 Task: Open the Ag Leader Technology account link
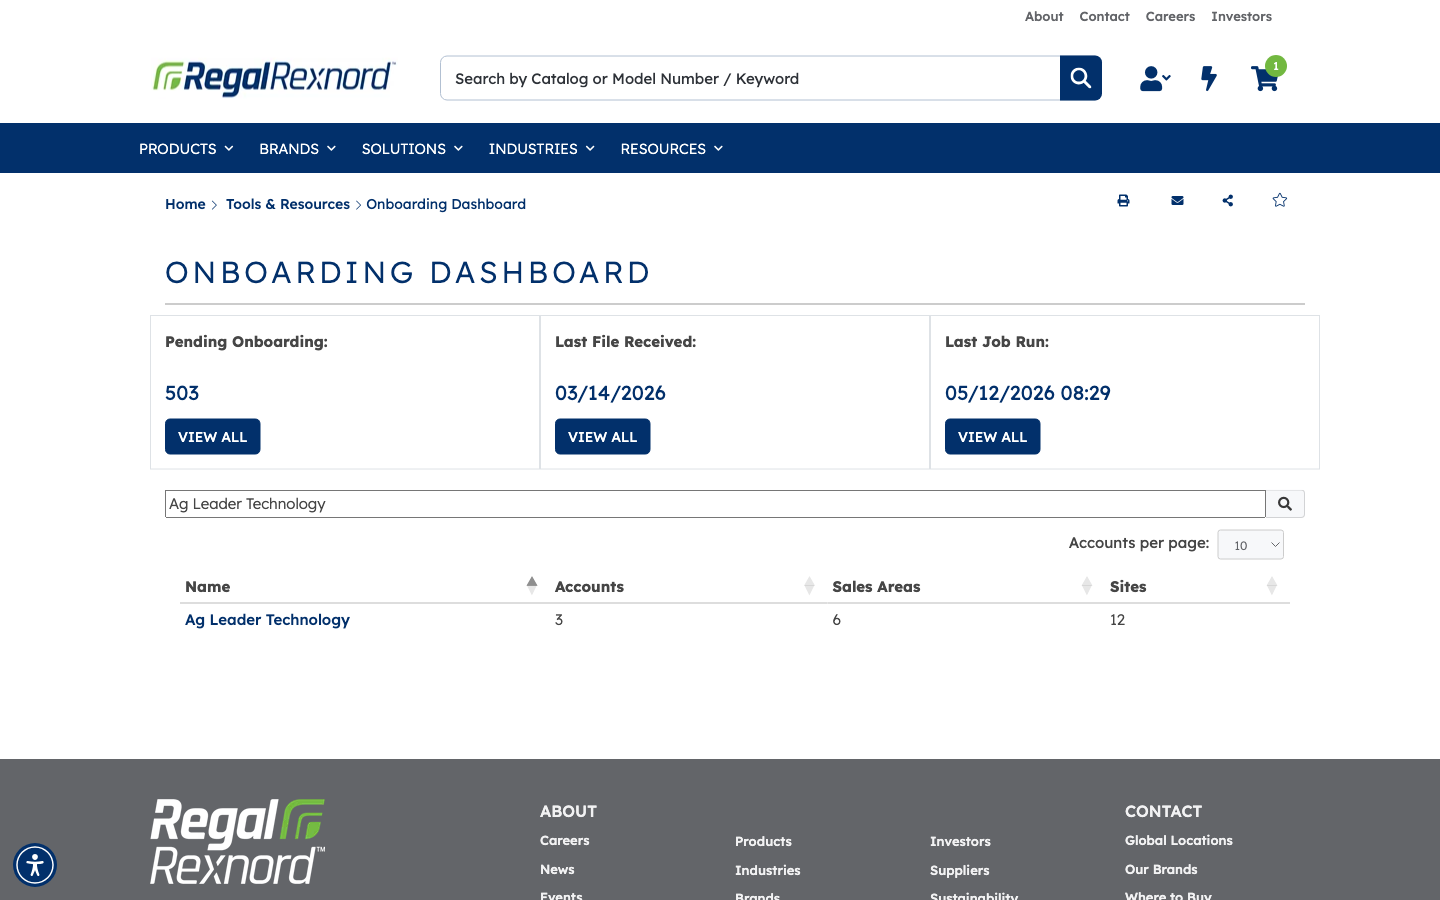coord(267,620)
